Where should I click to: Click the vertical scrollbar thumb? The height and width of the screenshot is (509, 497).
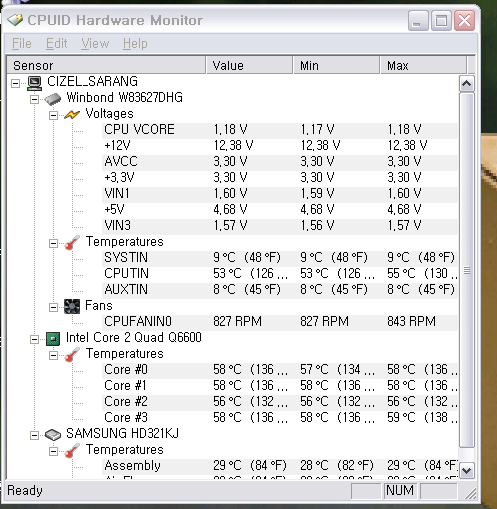coord(466,270)
